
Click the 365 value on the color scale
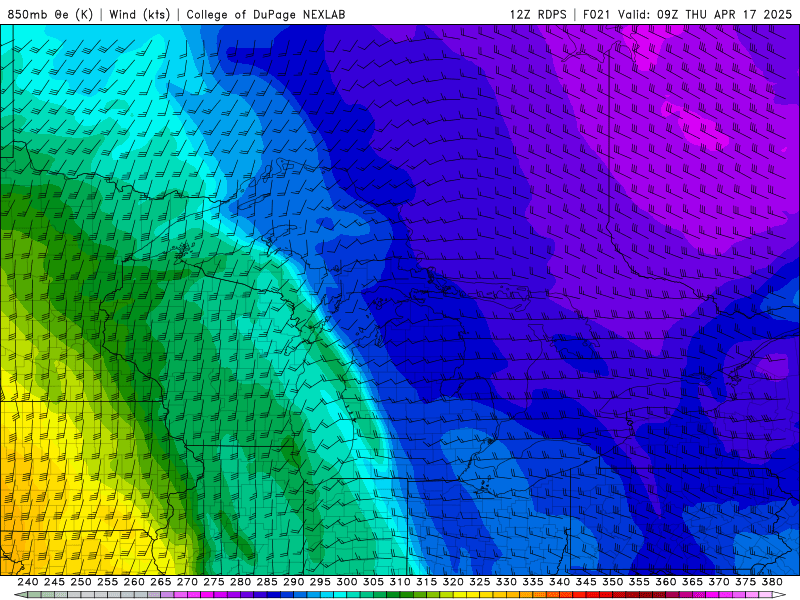(x=692, y=582)
